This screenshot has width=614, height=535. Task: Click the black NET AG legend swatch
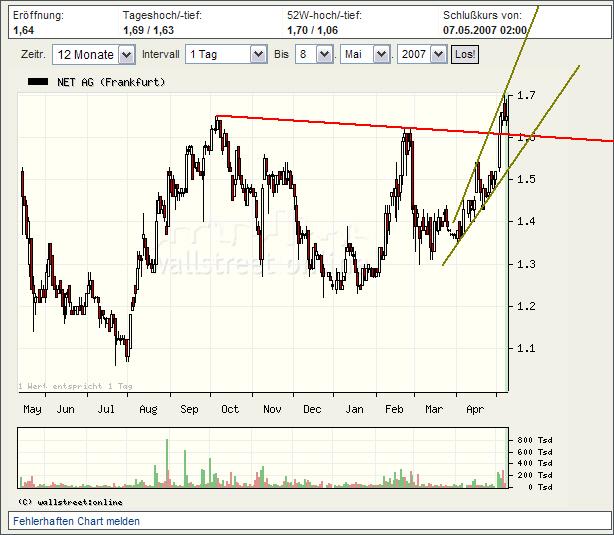(35, 82)
